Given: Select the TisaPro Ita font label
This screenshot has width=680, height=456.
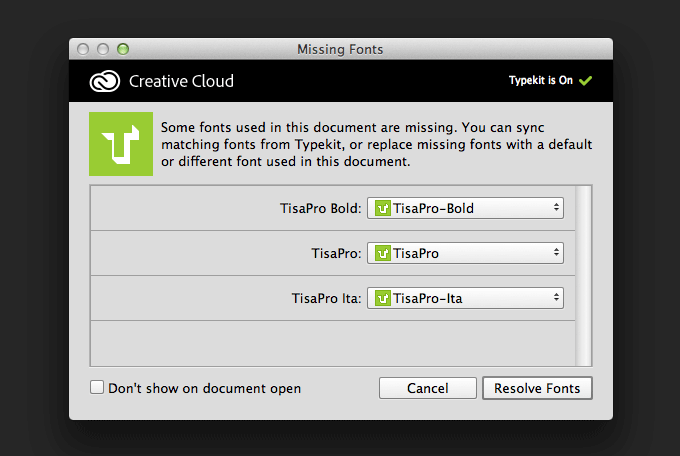Looking at the screenshot, I should pyautogui.click(x=326, y=298).
